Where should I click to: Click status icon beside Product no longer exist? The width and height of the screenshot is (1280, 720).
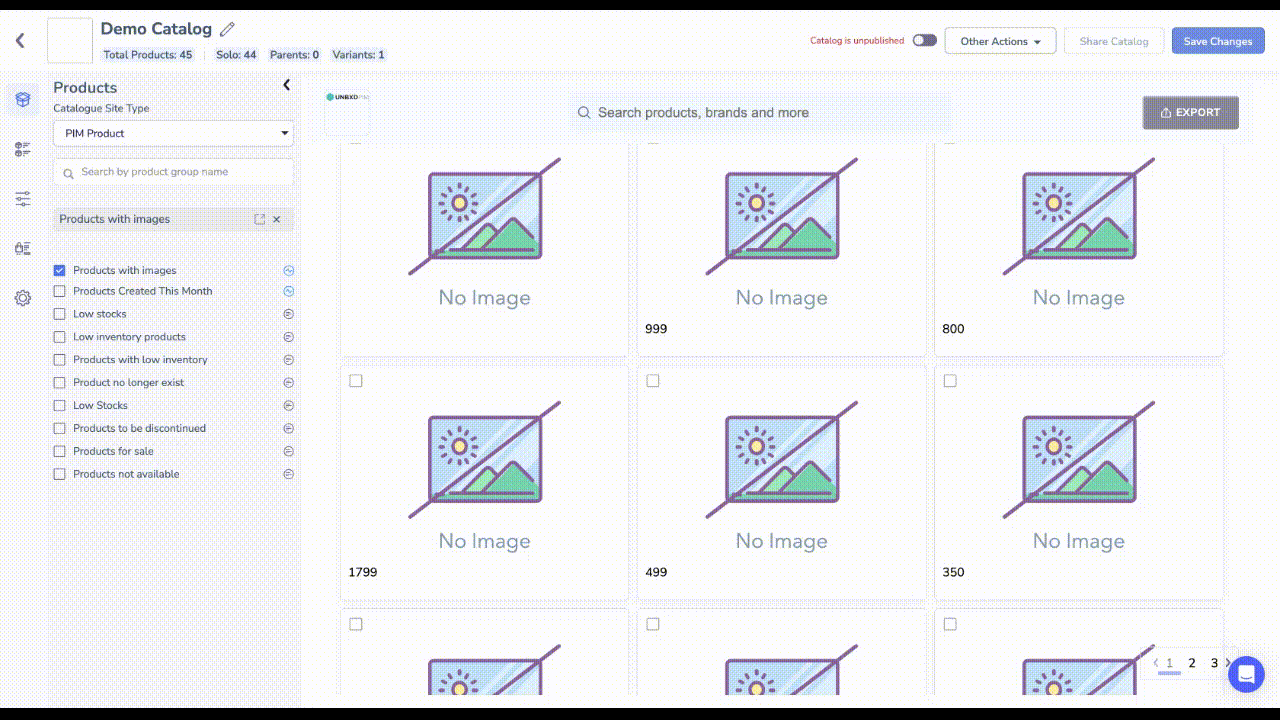pos(288,383)
